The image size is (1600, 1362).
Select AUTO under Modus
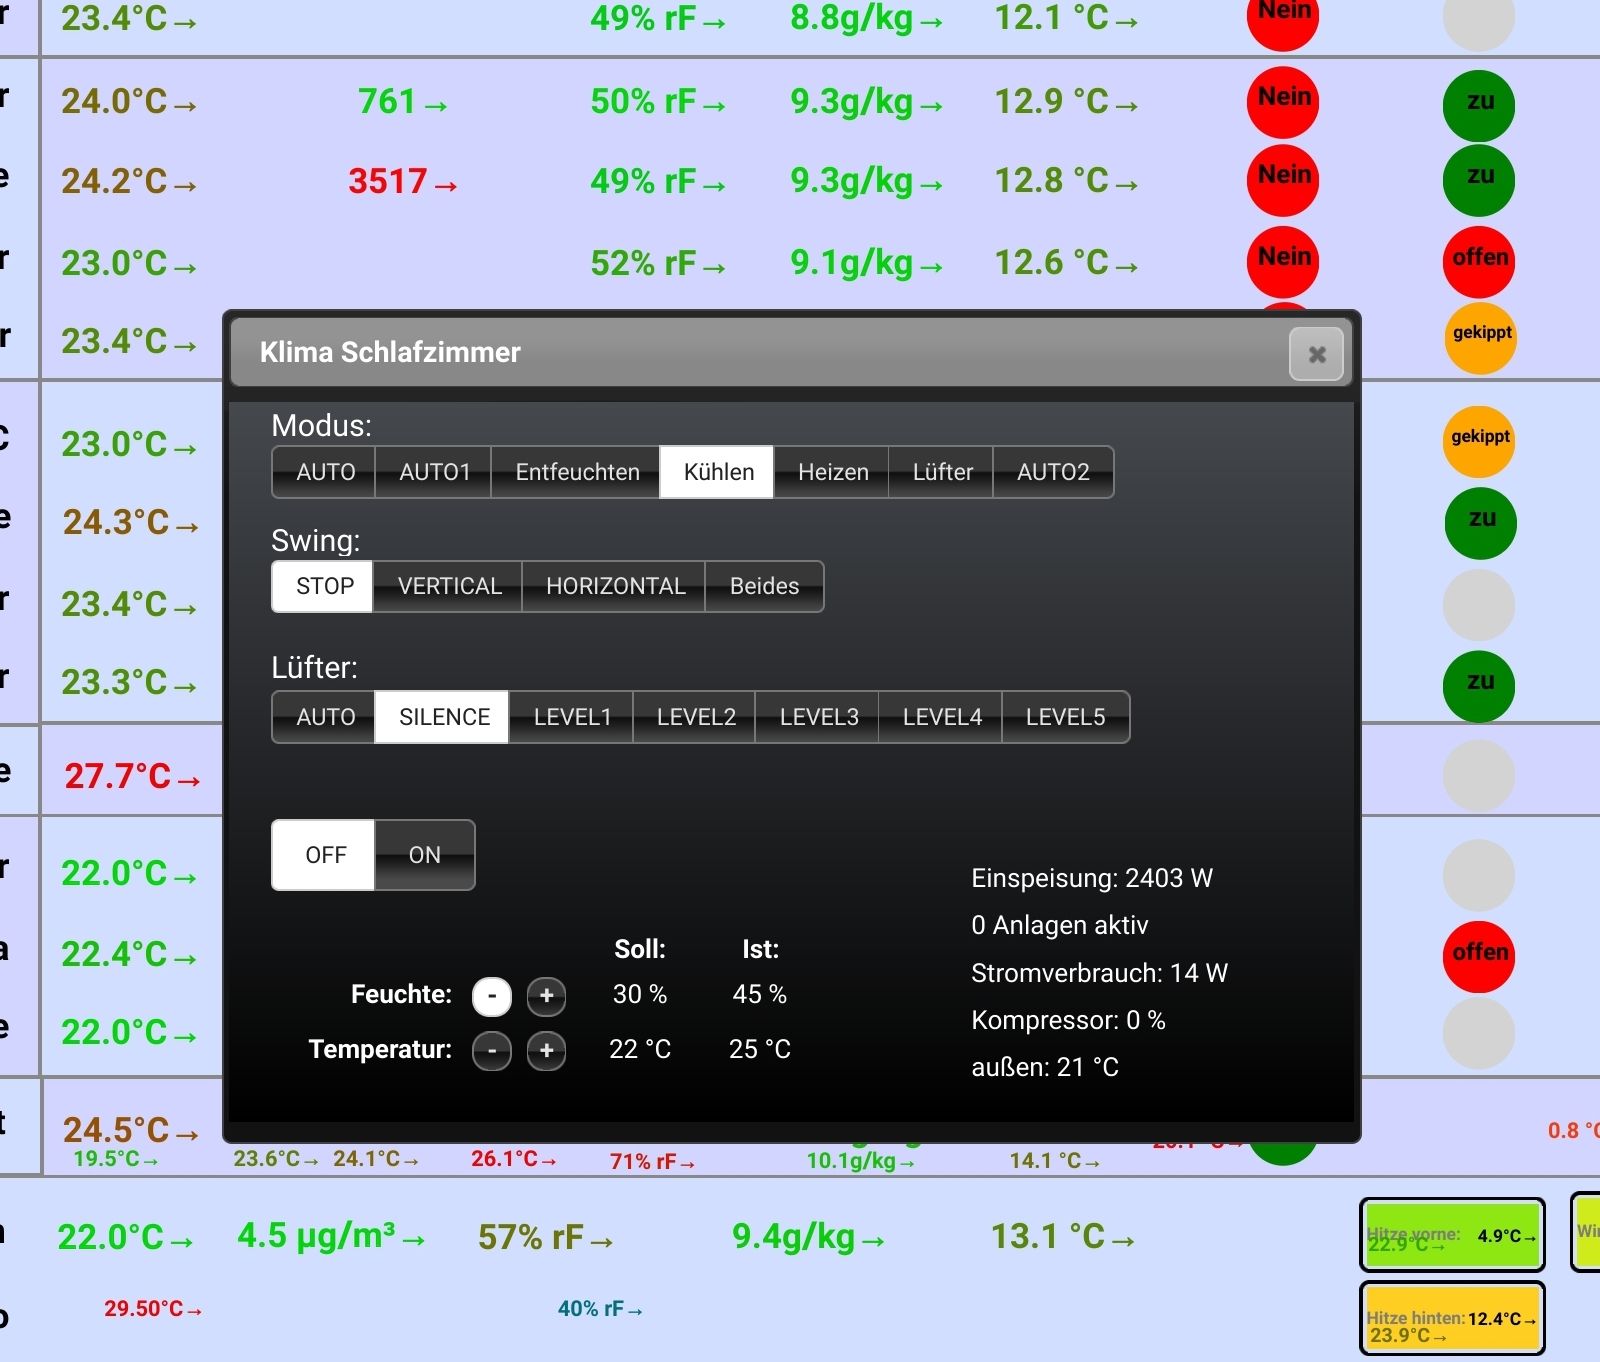tap(325, 472)
